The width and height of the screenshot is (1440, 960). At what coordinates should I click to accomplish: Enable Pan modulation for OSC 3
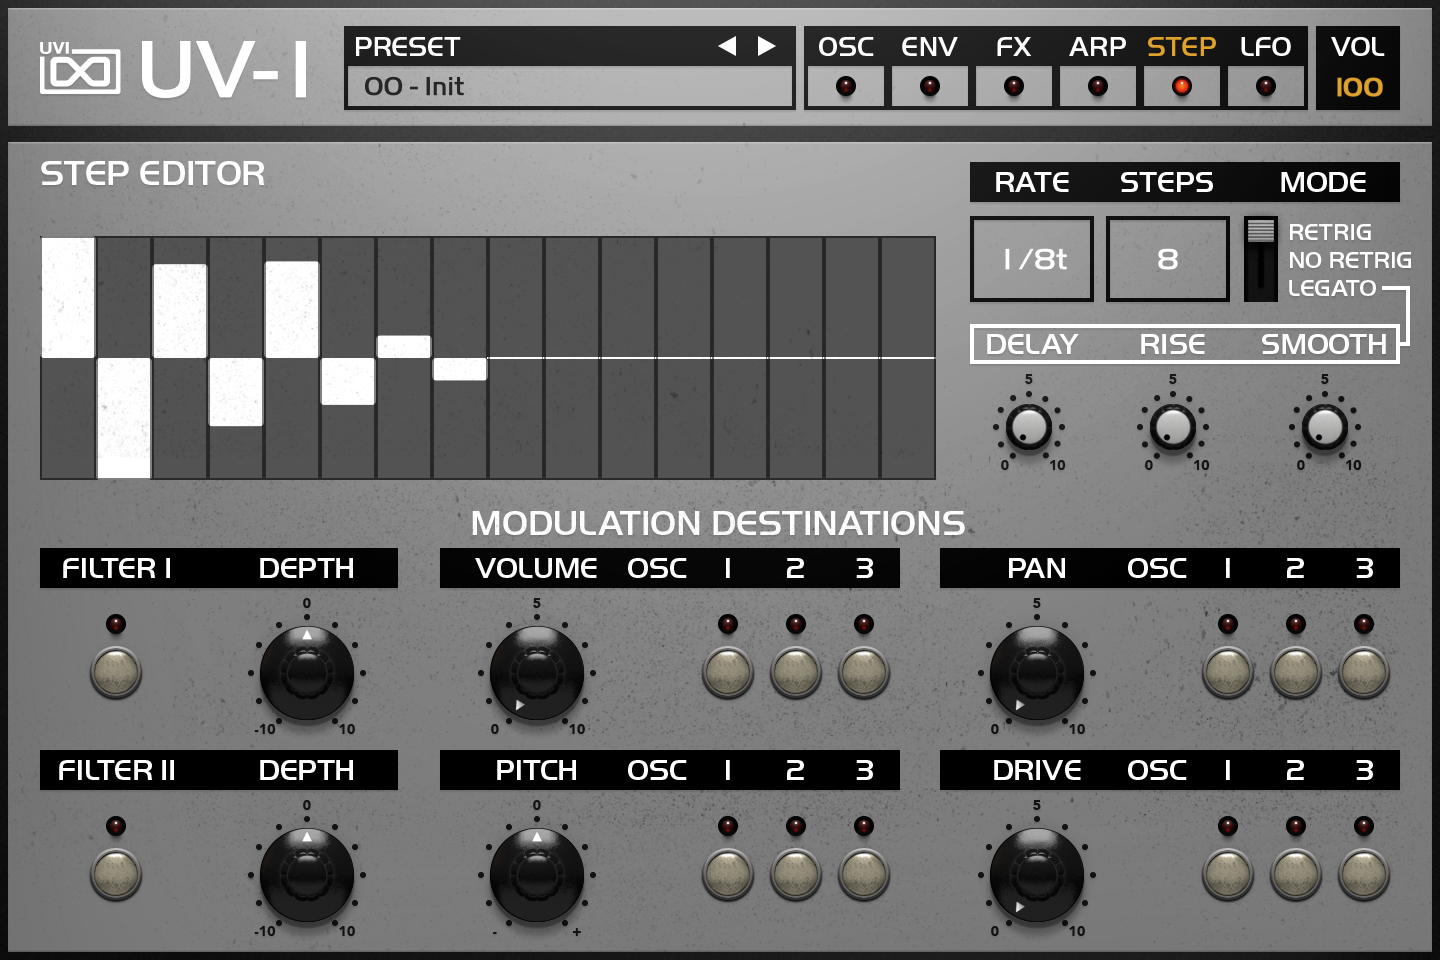1364,672
